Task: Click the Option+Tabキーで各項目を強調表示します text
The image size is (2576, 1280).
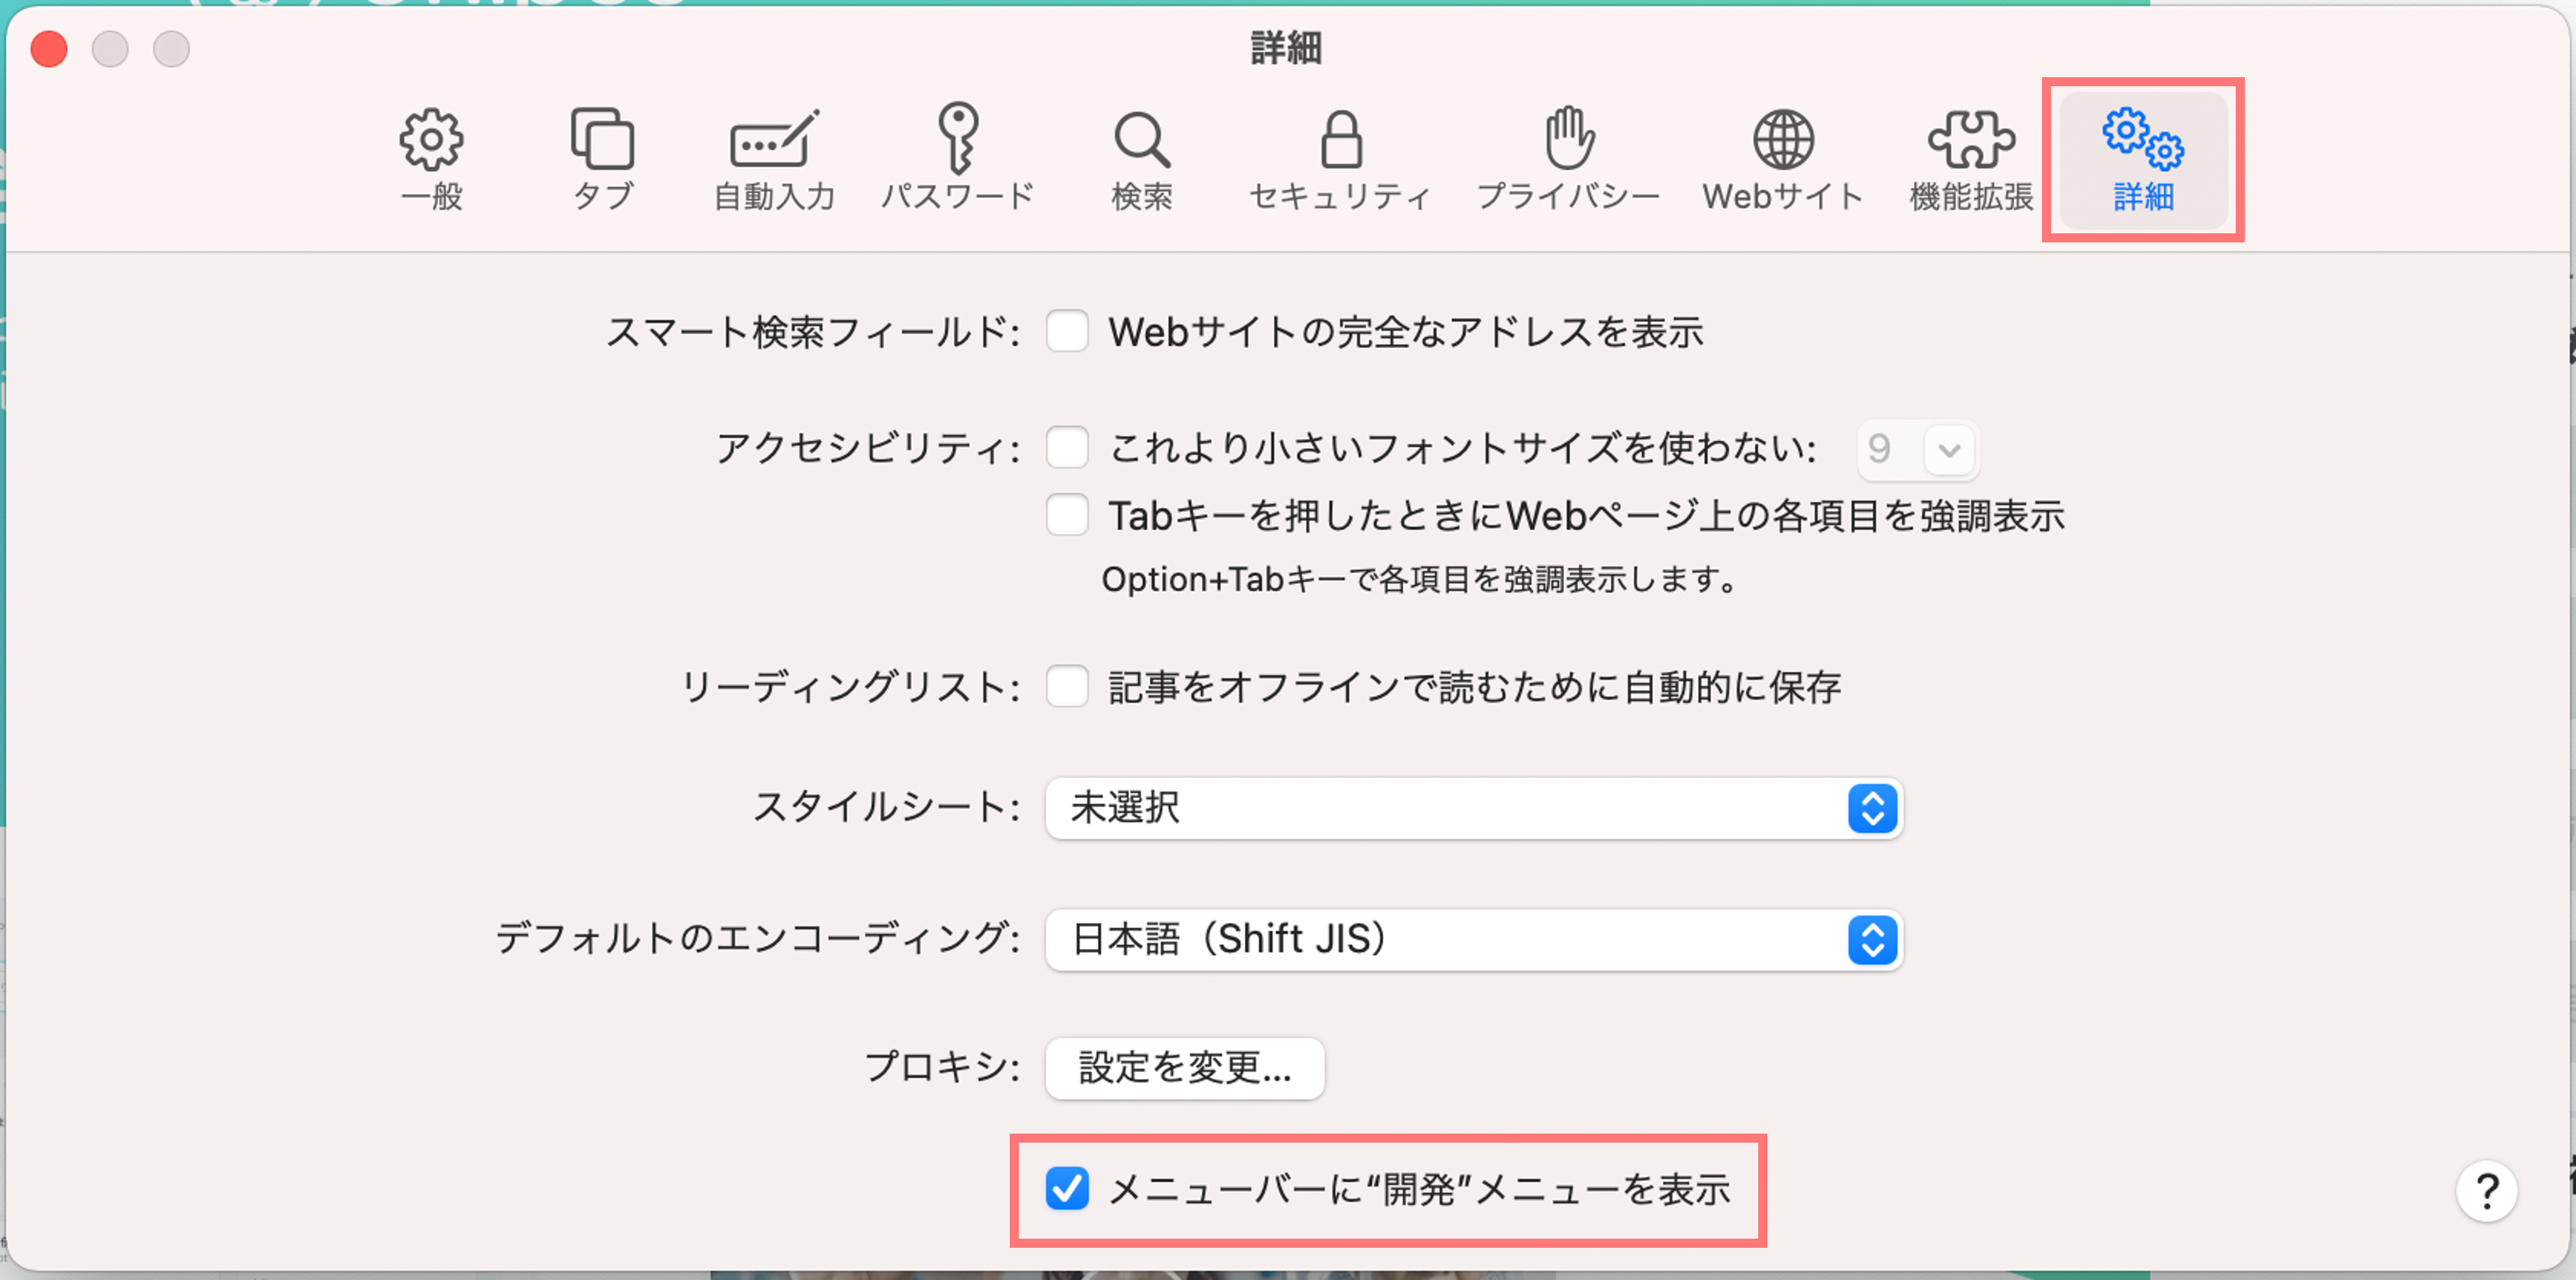Action: click(1420, 579)
